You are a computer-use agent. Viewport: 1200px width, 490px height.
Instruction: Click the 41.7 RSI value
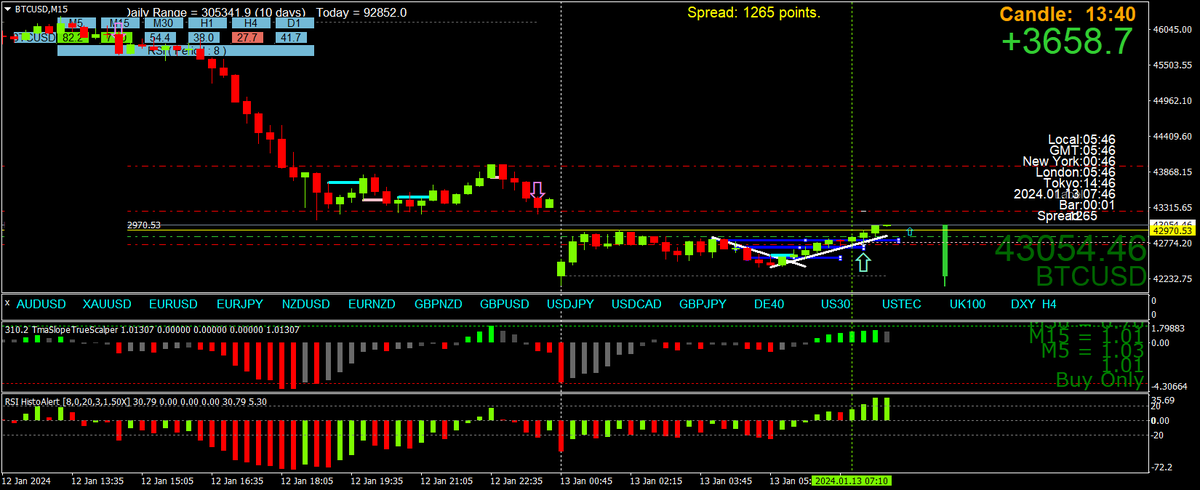(291, 37)
